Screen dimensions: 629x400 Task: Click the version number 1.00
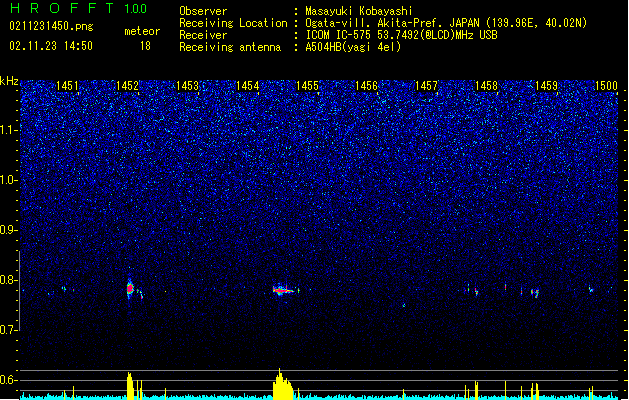point(136,8)
